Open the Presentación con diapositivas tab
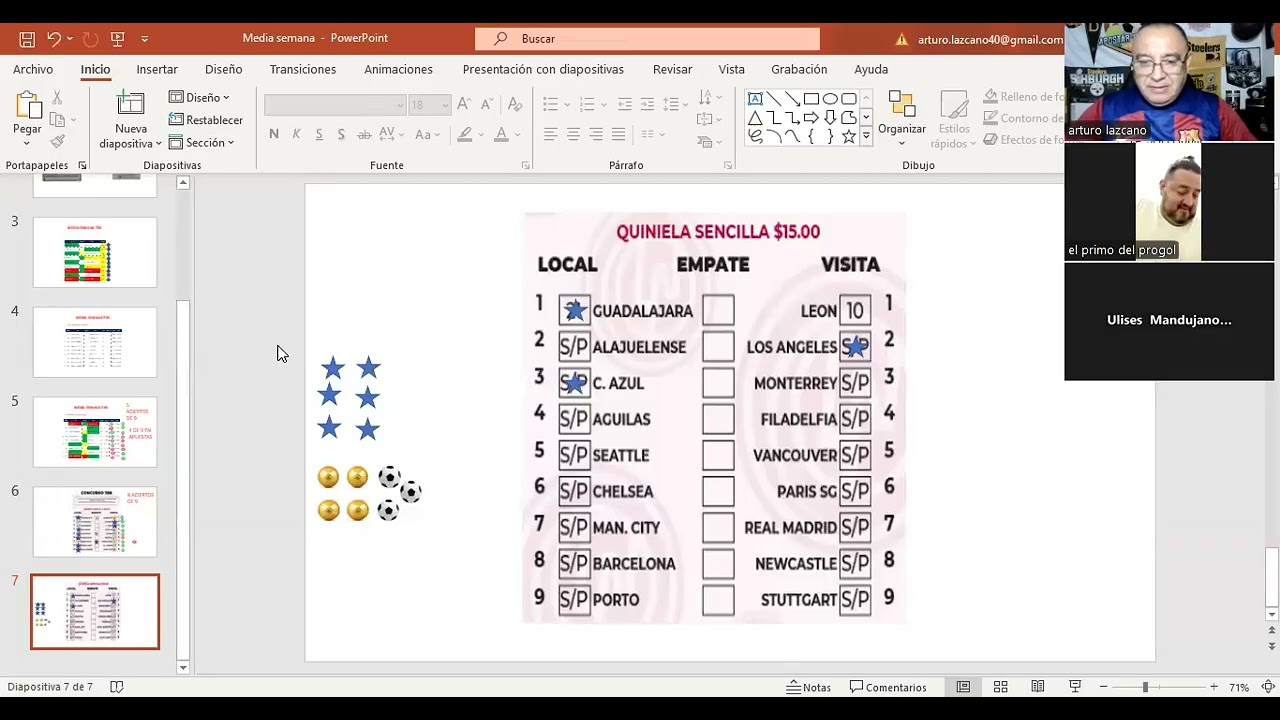1280x720 pixels. click(x=543, y=69)
